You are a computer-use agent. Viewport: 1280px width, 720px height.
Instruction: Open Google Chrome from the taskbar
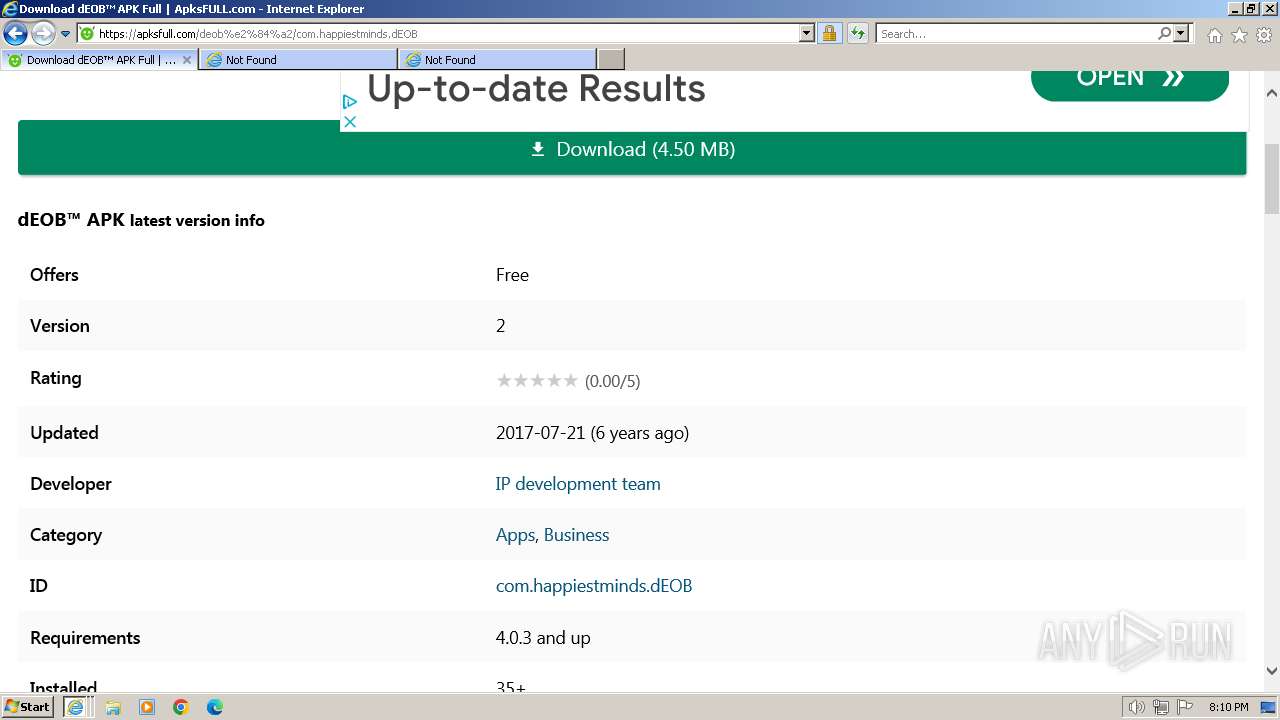181,707
